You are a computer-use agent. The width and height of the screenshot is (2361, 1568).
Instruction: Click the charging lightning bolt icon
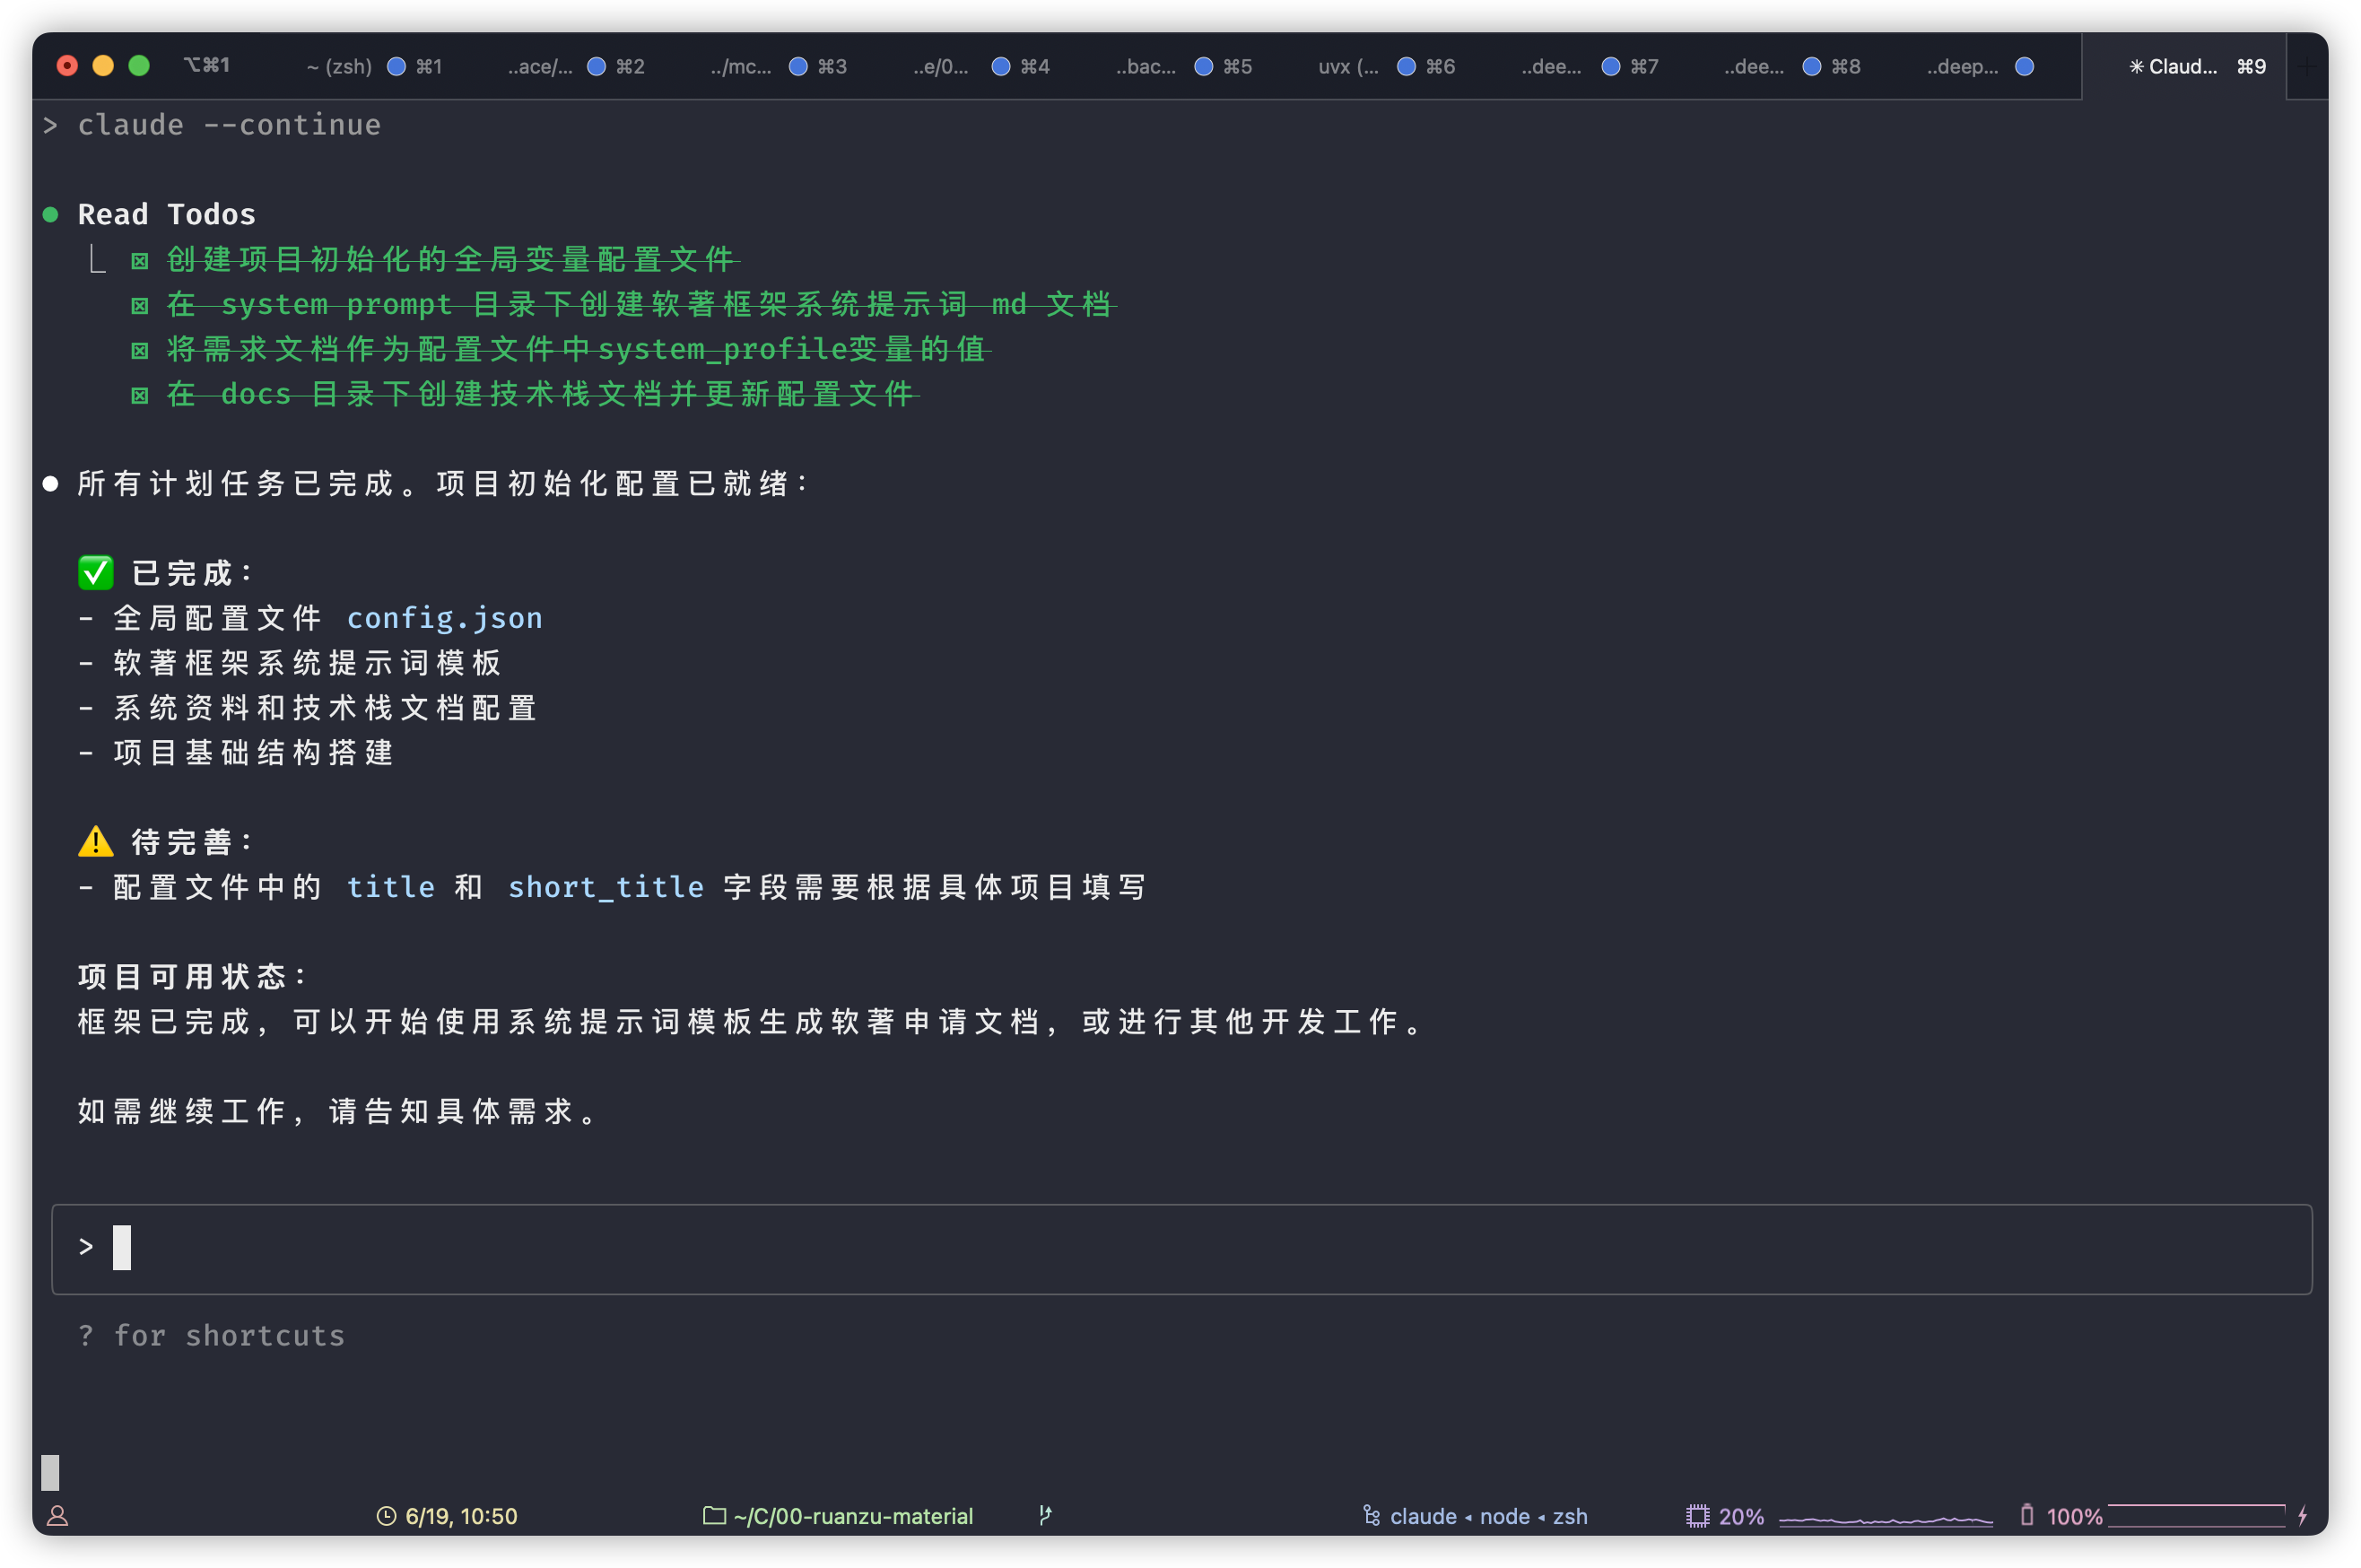click(x=2302, y=1516)
